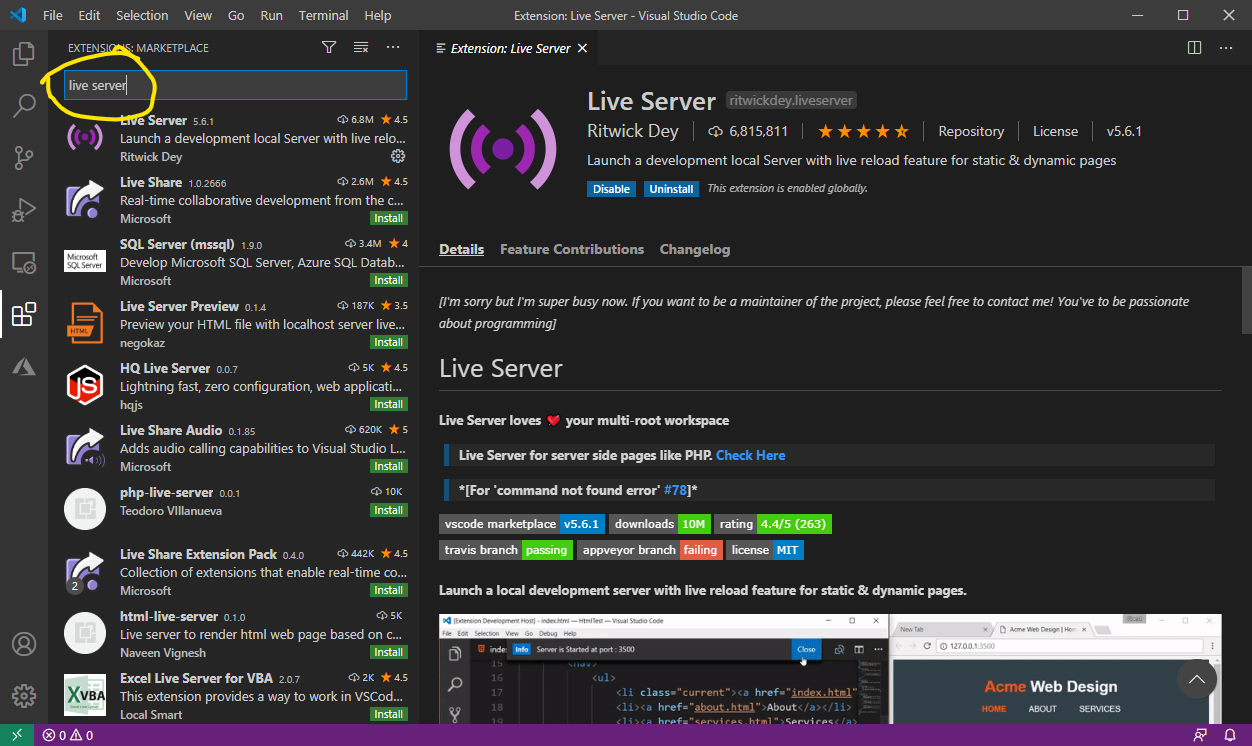
Task: Open the Source Control view
Action: pos(24,158)
